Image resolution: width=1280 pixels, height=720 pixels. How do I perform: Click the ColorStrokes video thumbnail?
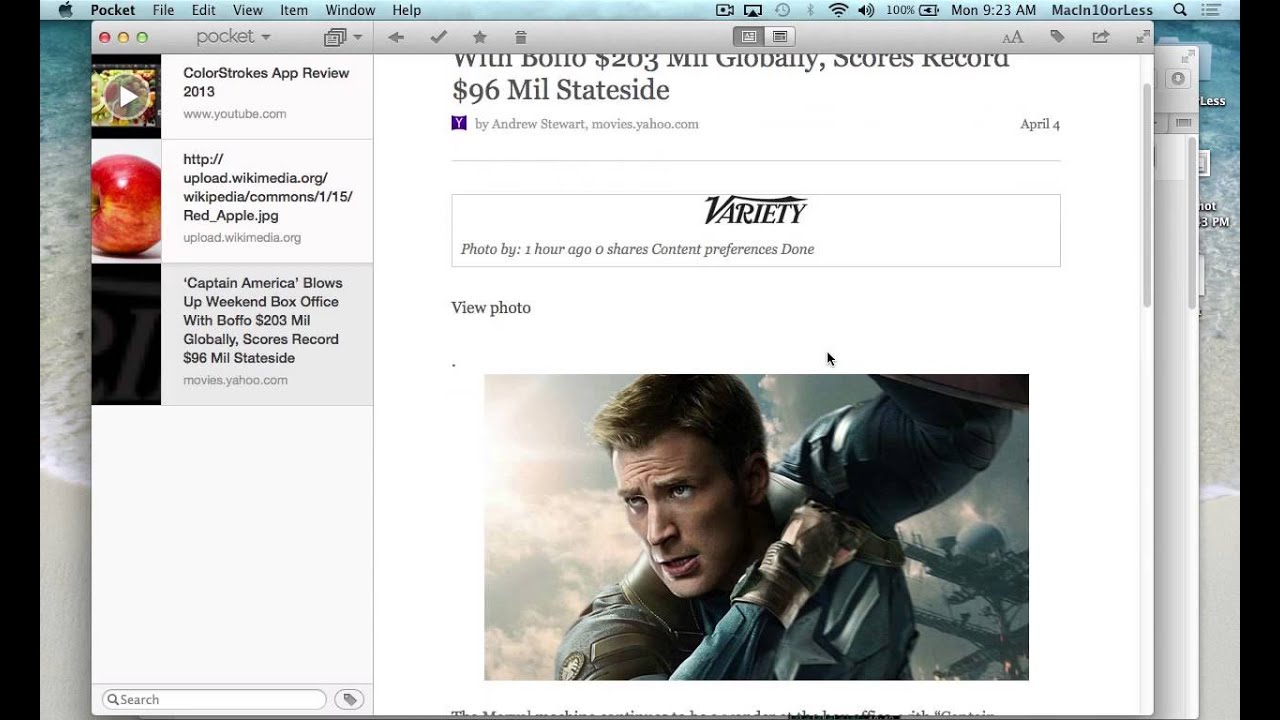tap(126, 96)
